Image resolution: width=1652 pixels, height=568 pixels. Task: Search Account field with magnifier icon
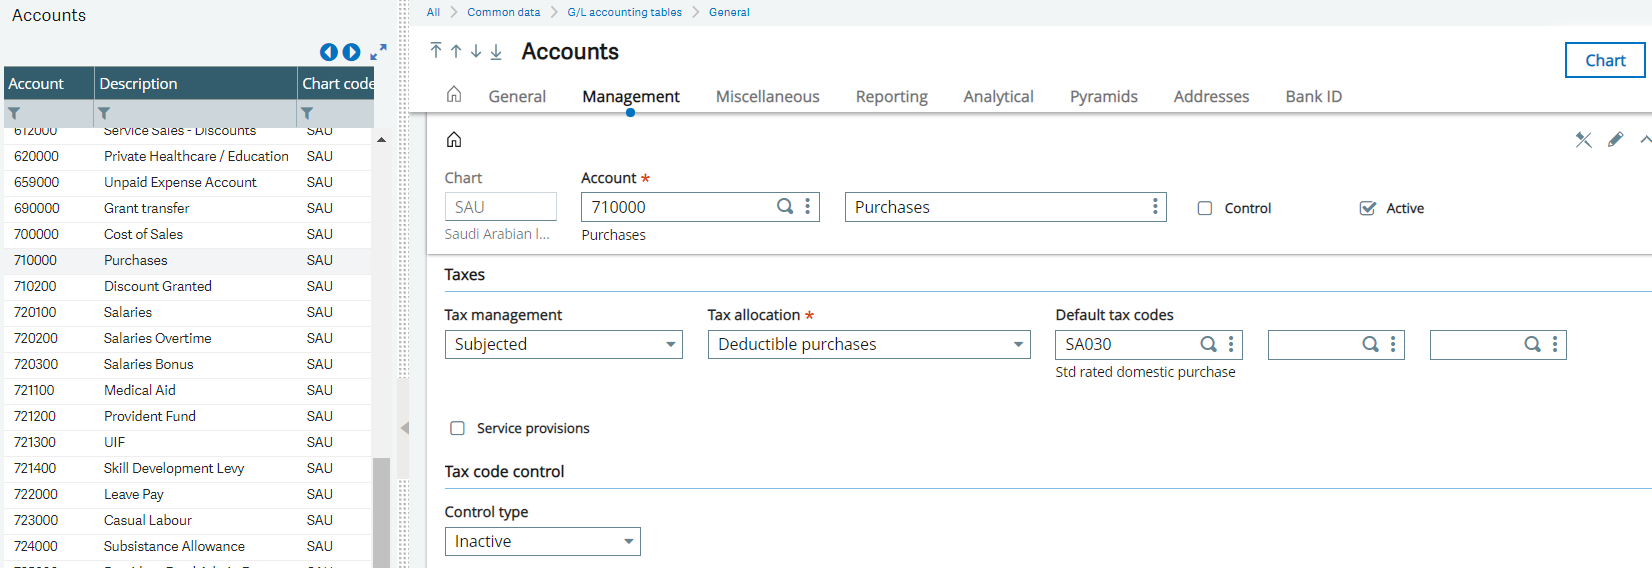tap(785, 207)
